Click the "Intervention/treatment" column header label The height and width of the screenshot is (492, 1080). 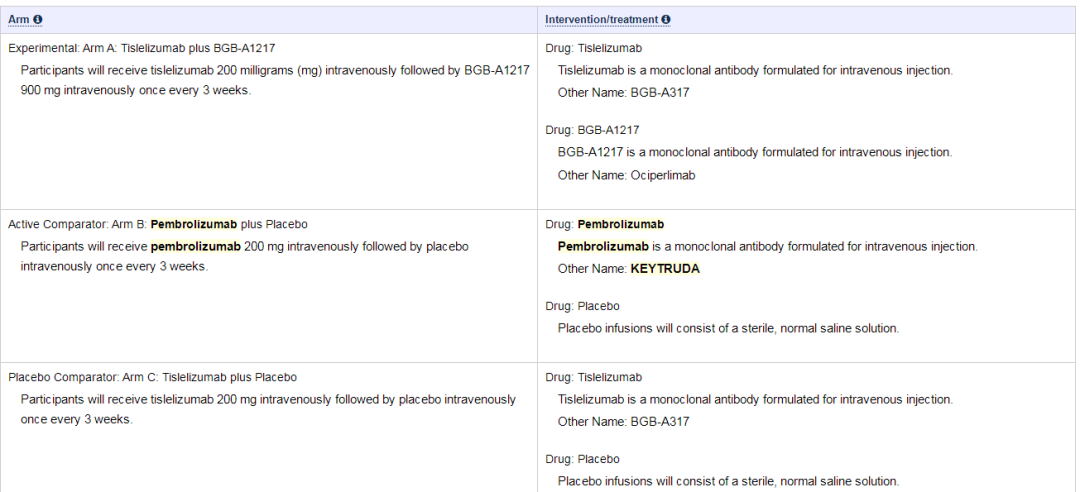pyautogui.click(x=602, y=19)
